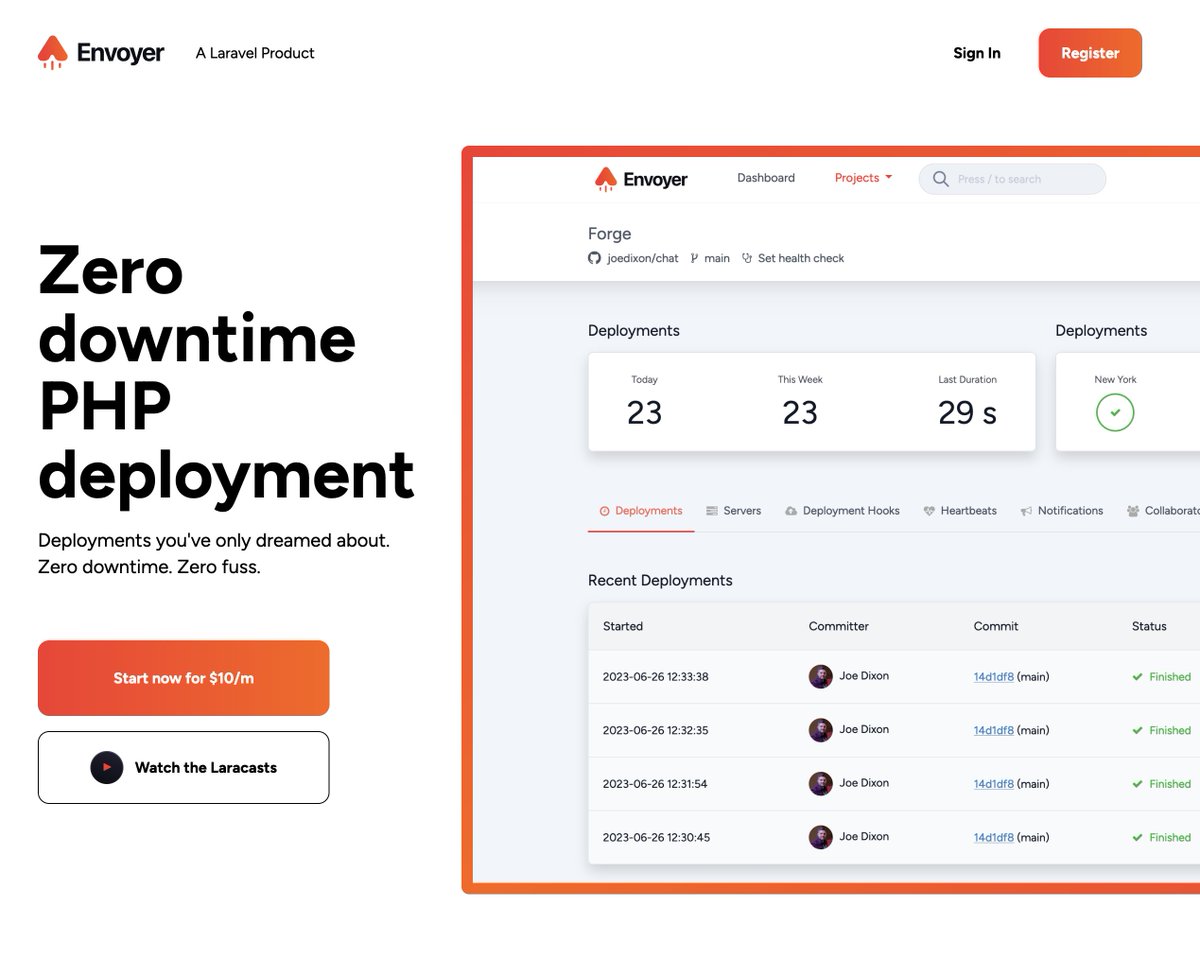Click the Status column header

coord(1149,626)
